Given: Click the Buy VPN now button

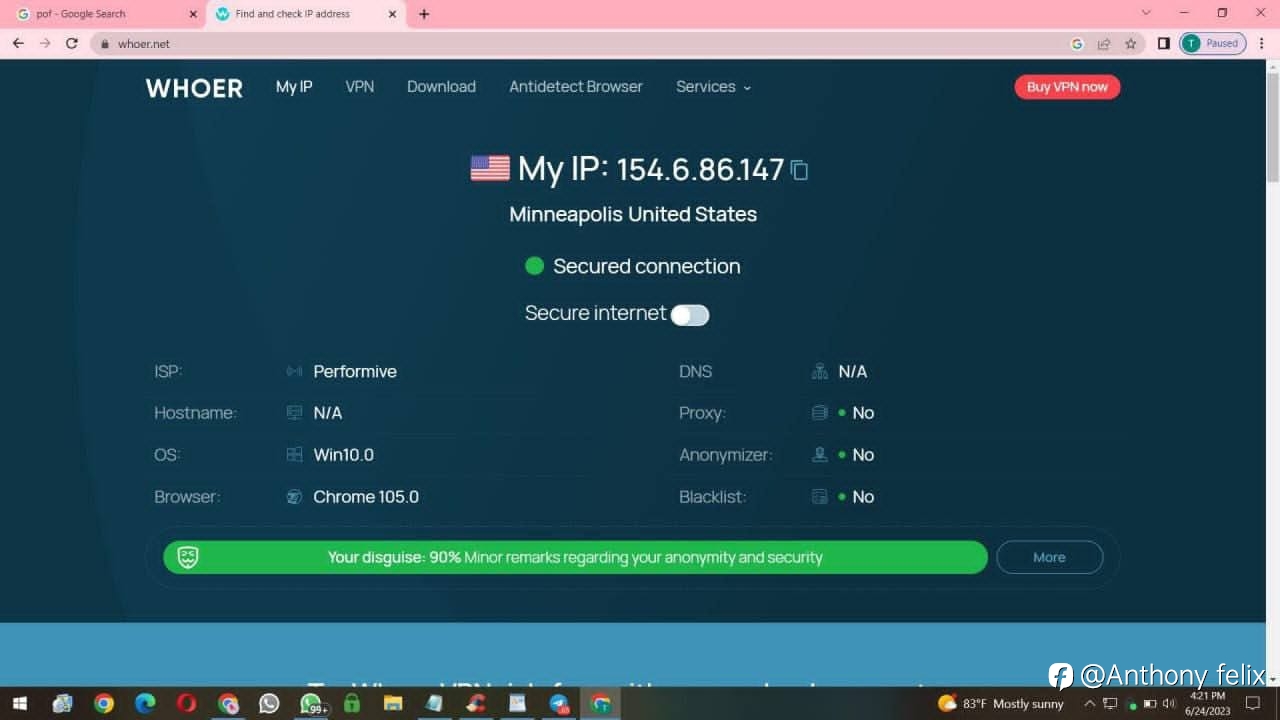Looking at the screenshot, I should click(1067, 87).
